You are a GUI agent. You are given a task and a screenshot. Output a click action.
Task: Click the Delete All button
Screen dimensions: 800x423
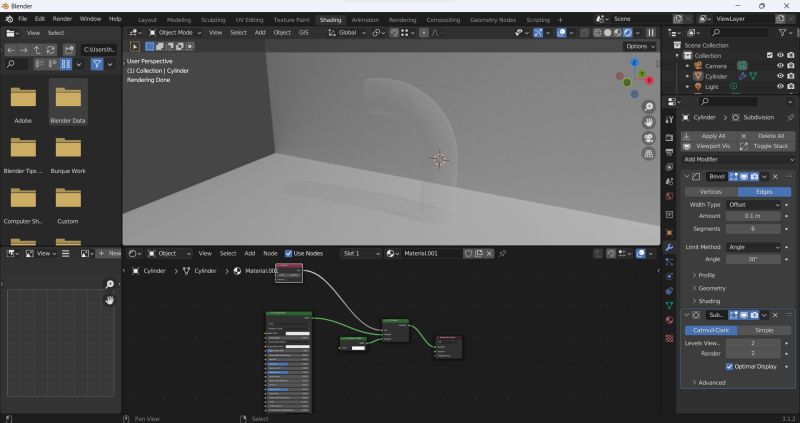pyautogui.click(x=766, y=136)
